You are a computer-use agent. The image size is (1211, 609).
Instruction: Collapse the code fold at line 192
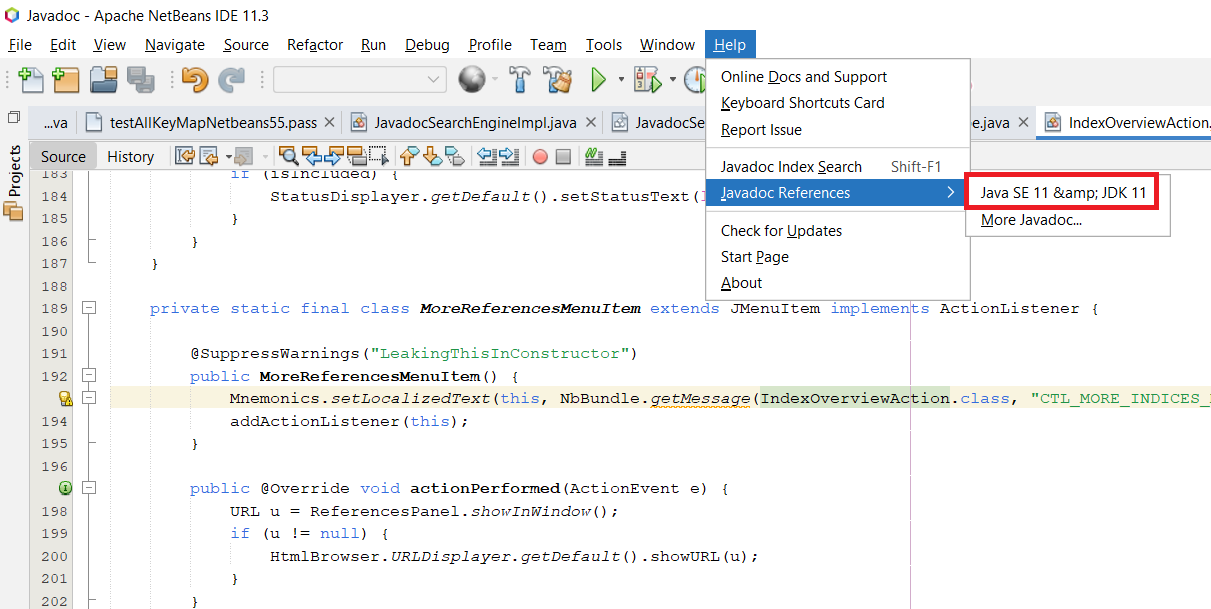[89, 376]
